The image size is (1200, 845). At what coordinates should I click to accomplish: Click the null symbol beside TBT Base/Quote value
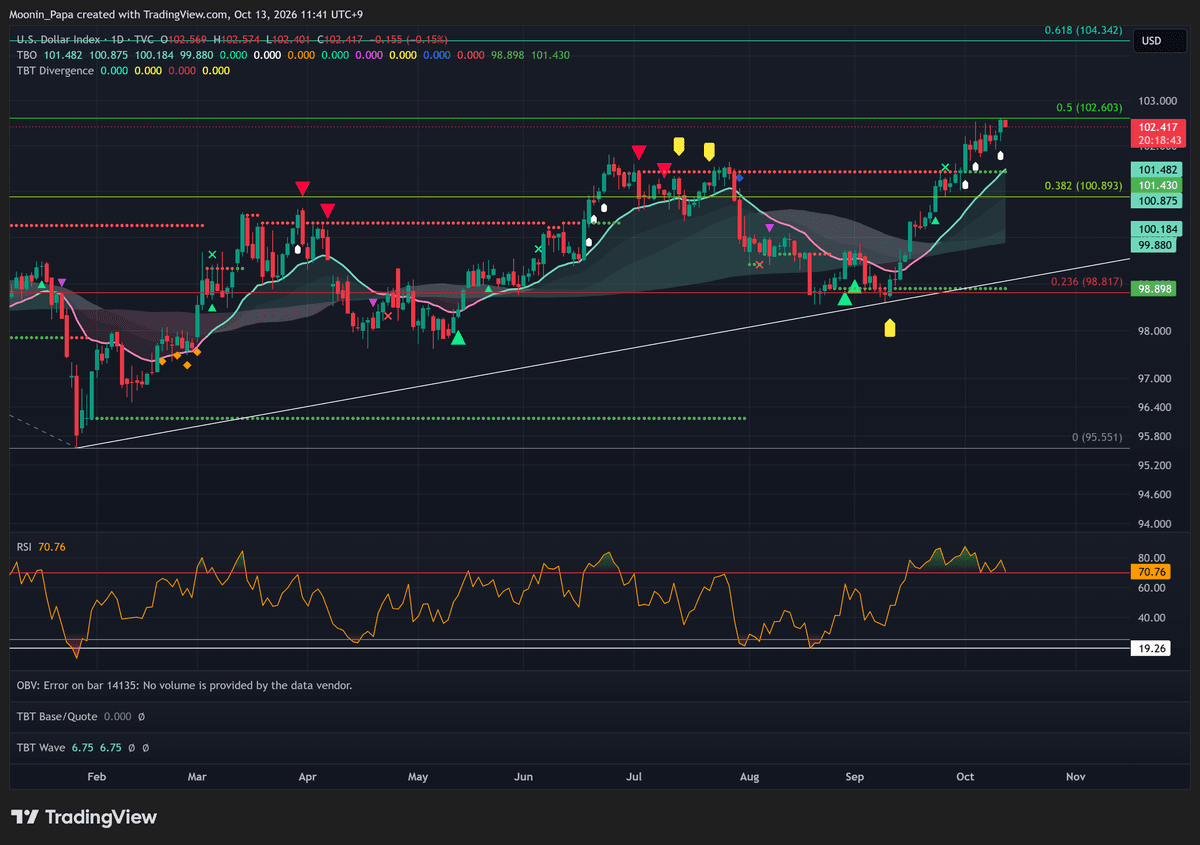pos(141,717)
